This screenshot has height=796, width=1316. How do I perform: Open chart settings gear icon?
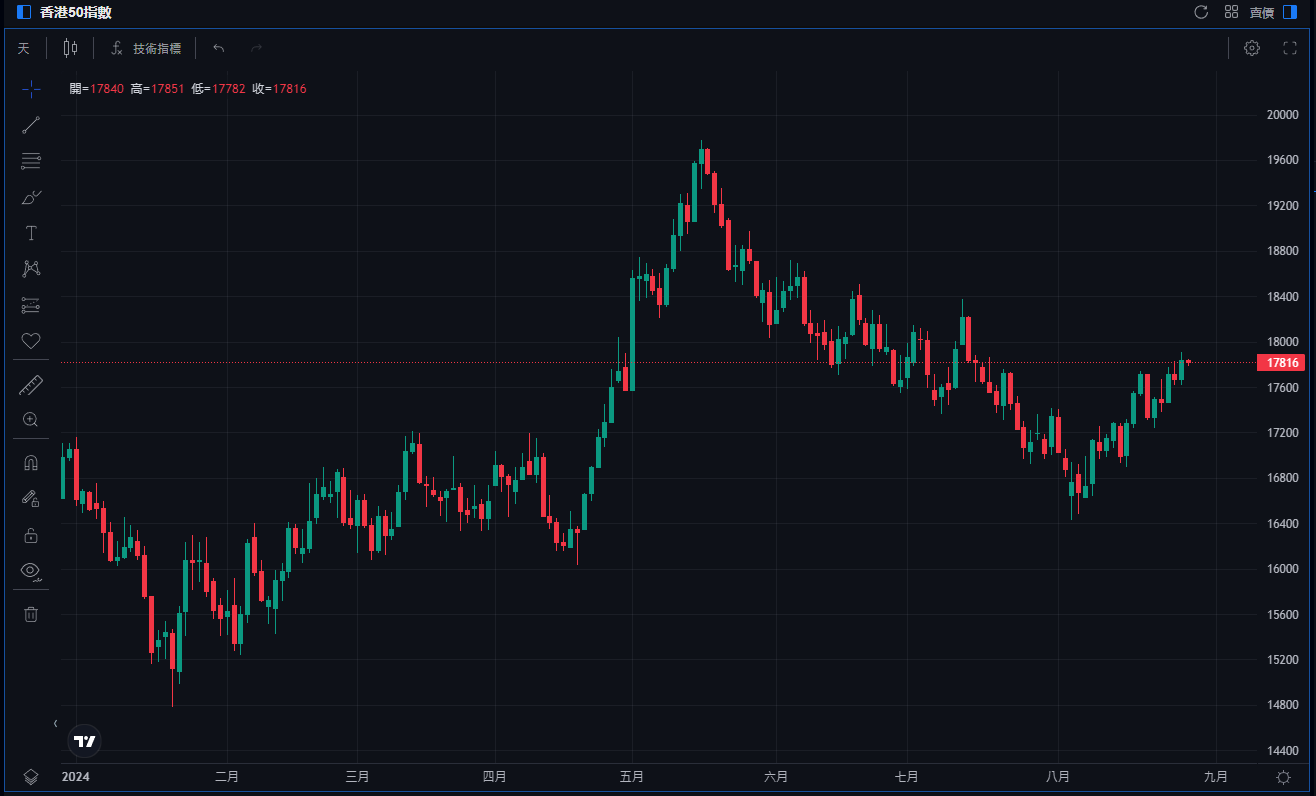[x=1252, y=48]
